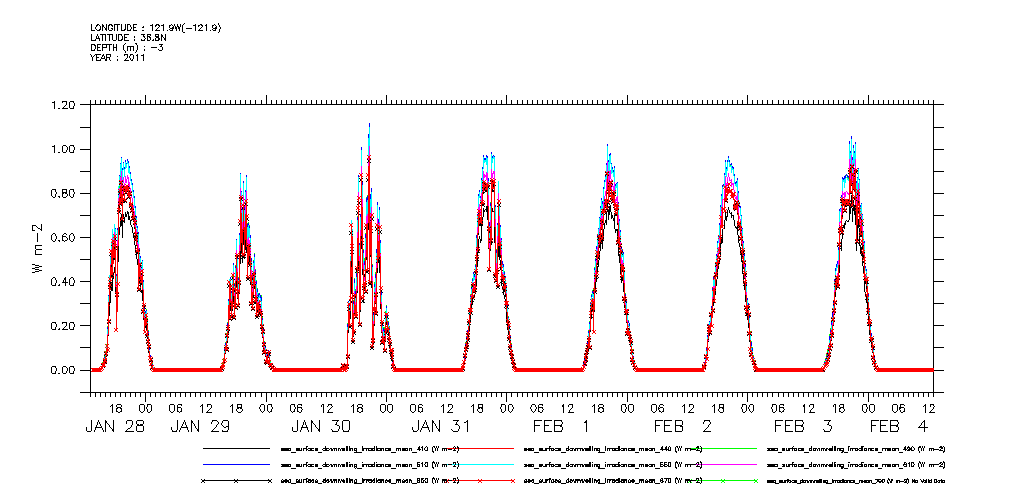This screenshot has width=1009, height=504.
Task: Click the cyan legend line sample
Action: pyautogui.click(x=479, y=465)
